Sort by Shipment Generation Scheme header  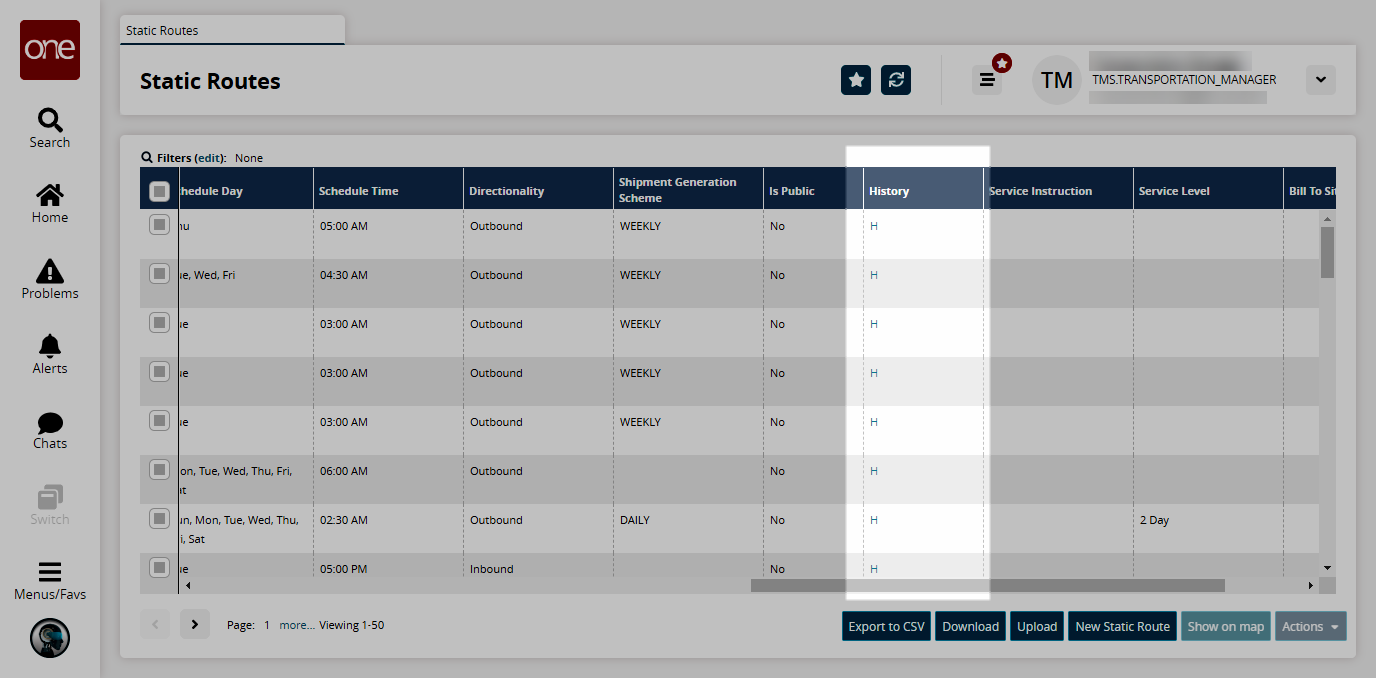(688, 190)
